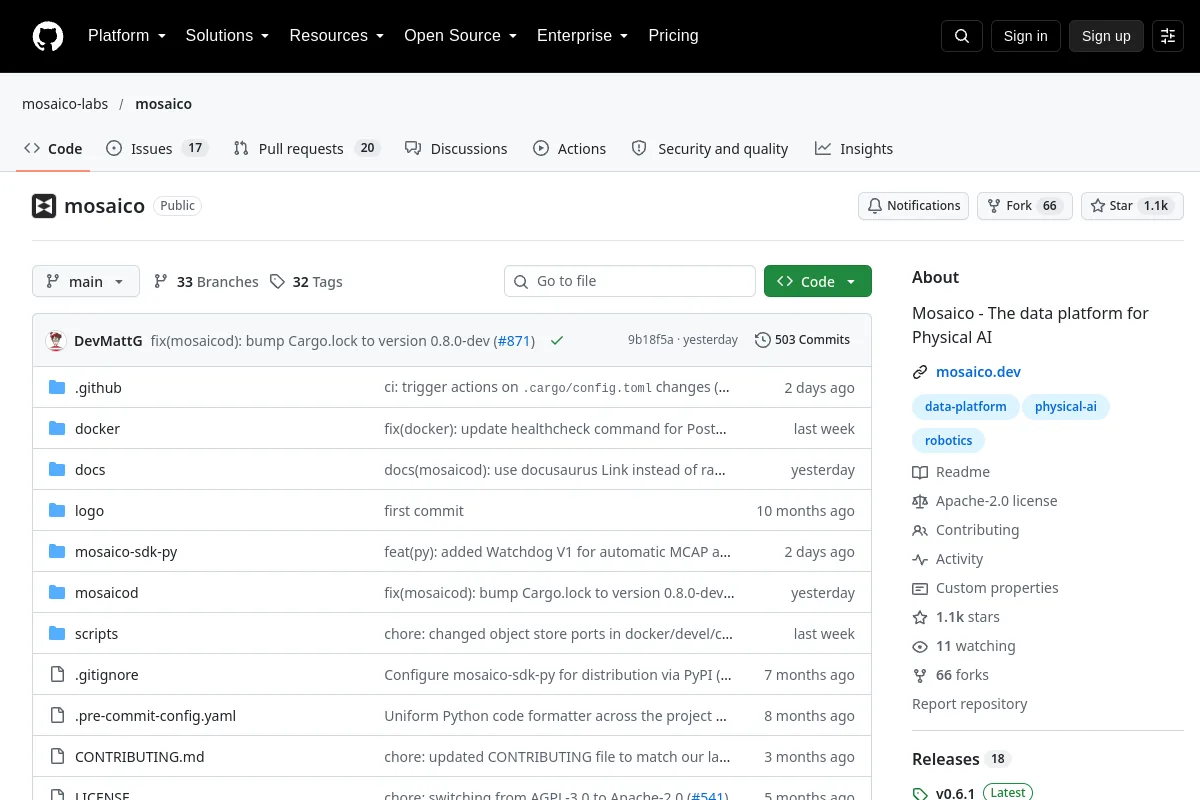
Task: Click the .gitignore file icon
Action: [57, 675]
